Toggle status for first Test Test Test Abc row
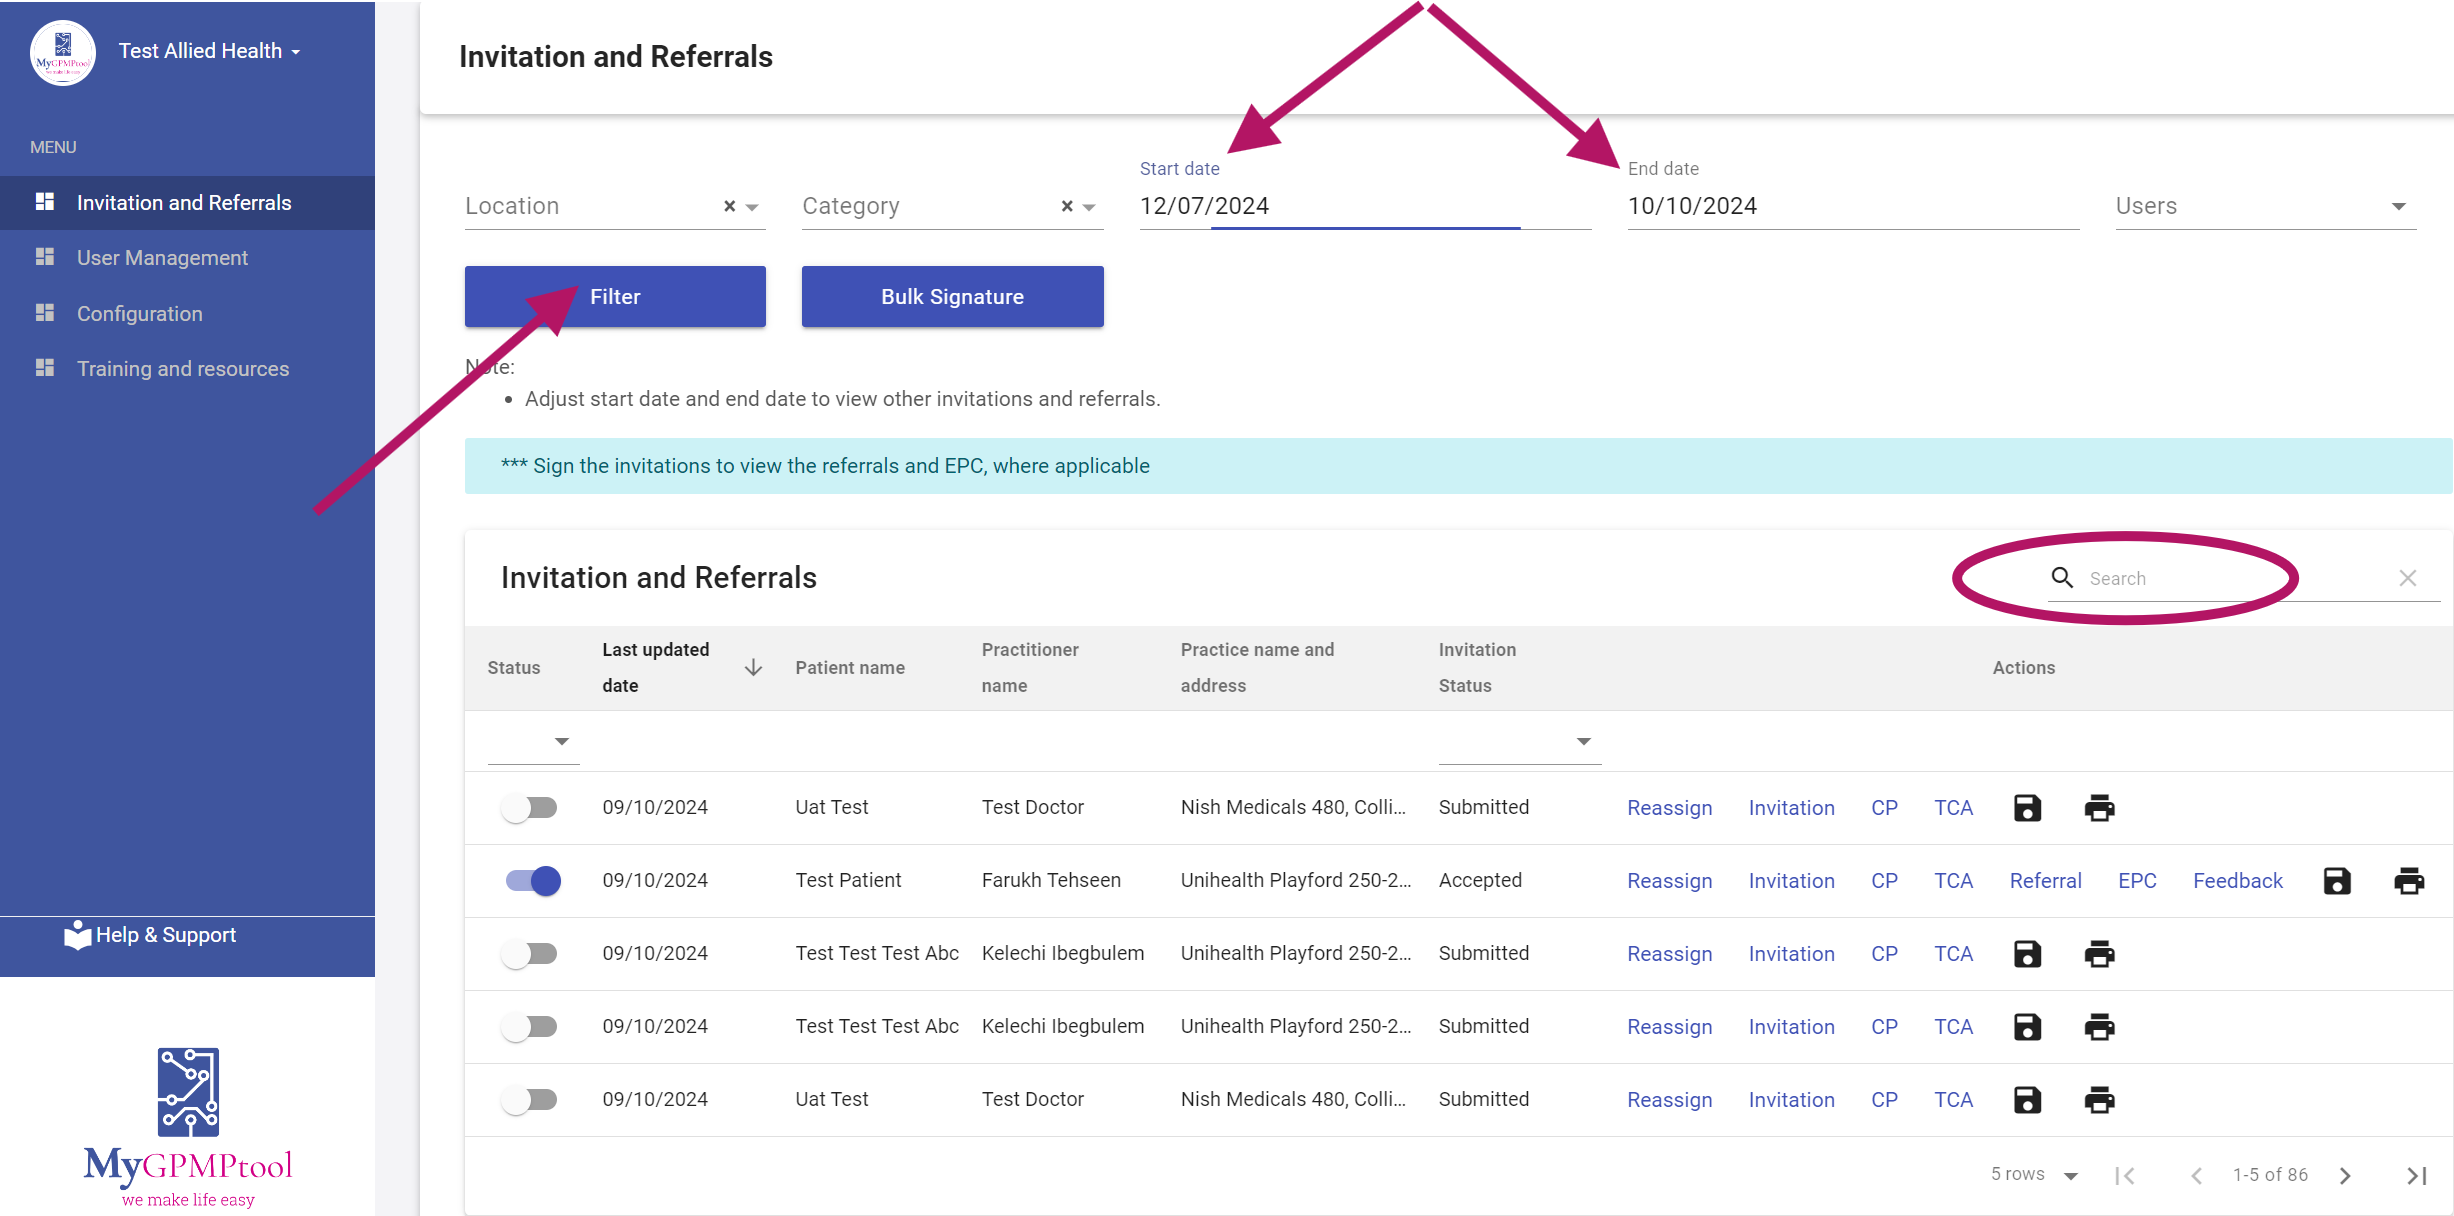 pyautogui.click(x=530, y=954)
